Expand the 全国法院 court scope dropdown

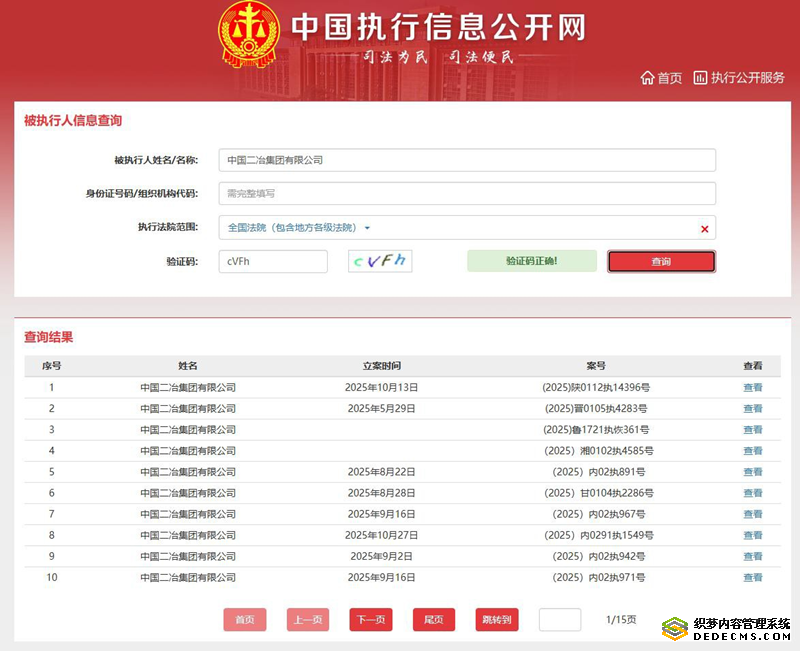pyautogui.click(x=367, y=228)
